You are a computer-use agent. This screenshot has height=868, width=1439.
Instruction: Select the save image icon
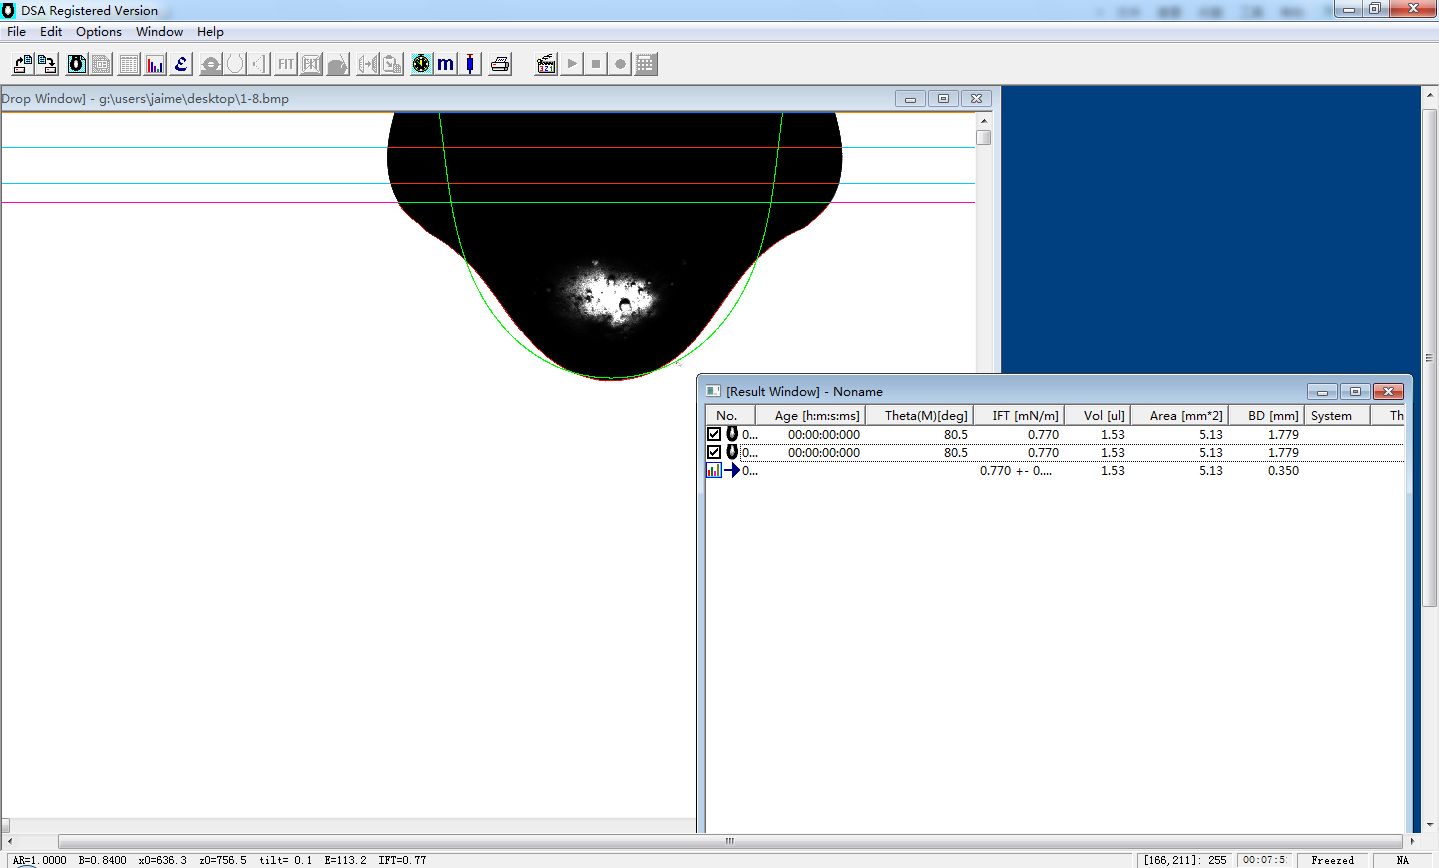pyautogui.click(x=47, y=63)
